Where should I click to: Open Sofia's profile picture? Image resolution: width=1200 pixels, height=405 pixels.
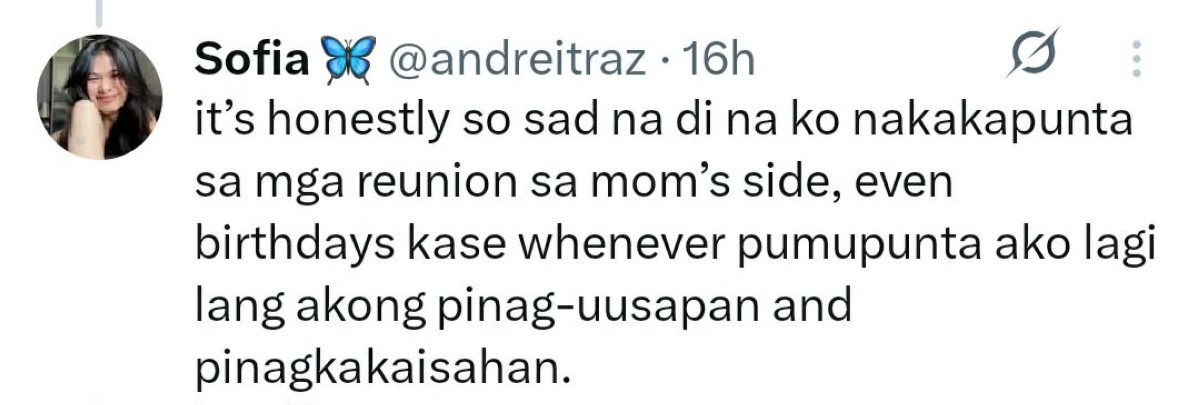tap(99, 97)
